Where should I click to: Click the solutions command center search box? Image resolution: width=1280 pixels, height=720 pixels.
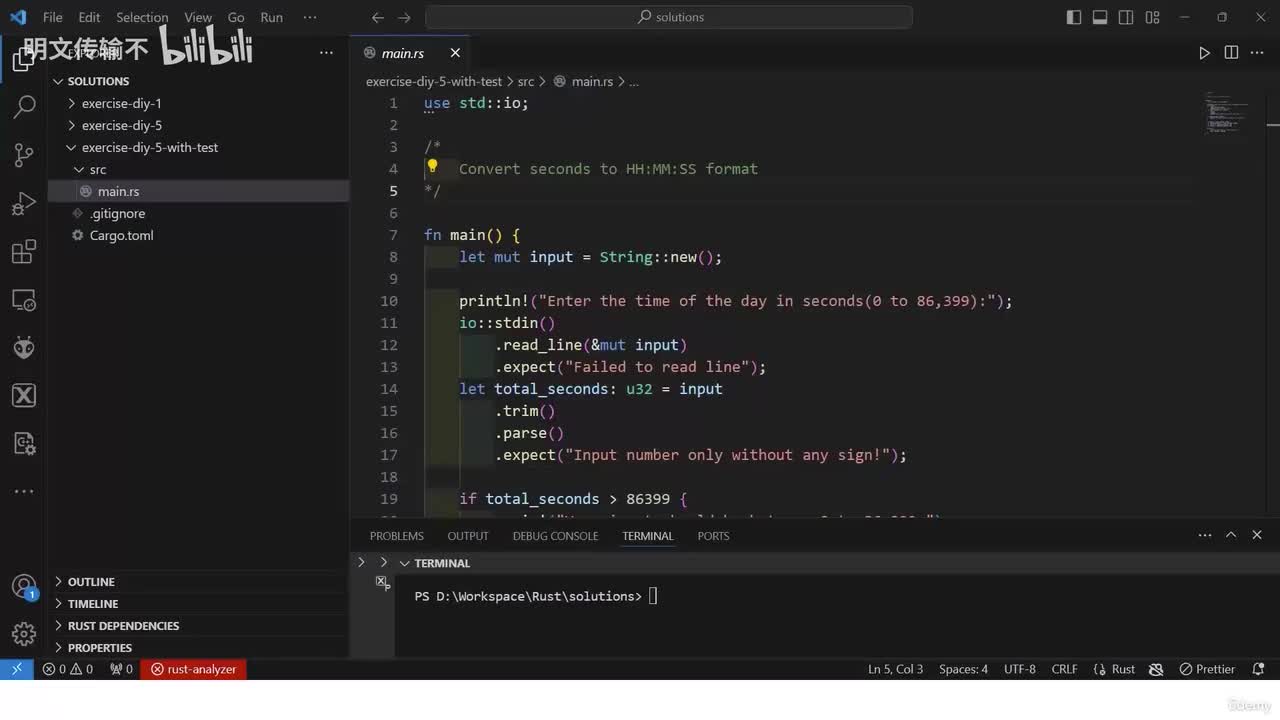coord(669,17)
